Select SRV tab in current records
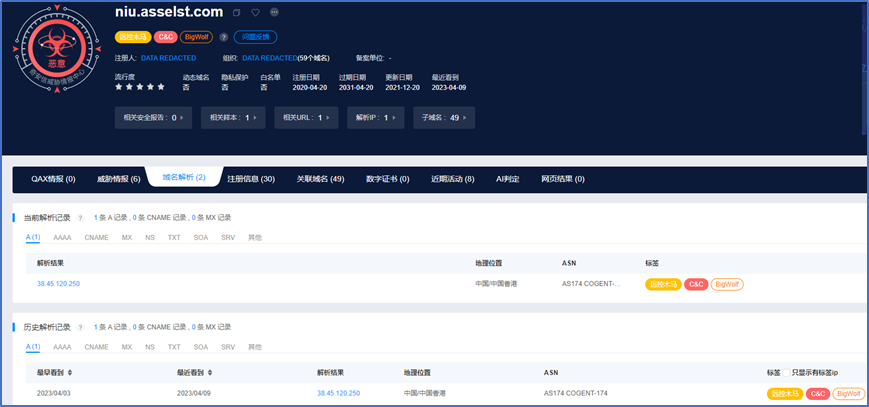 228,237
